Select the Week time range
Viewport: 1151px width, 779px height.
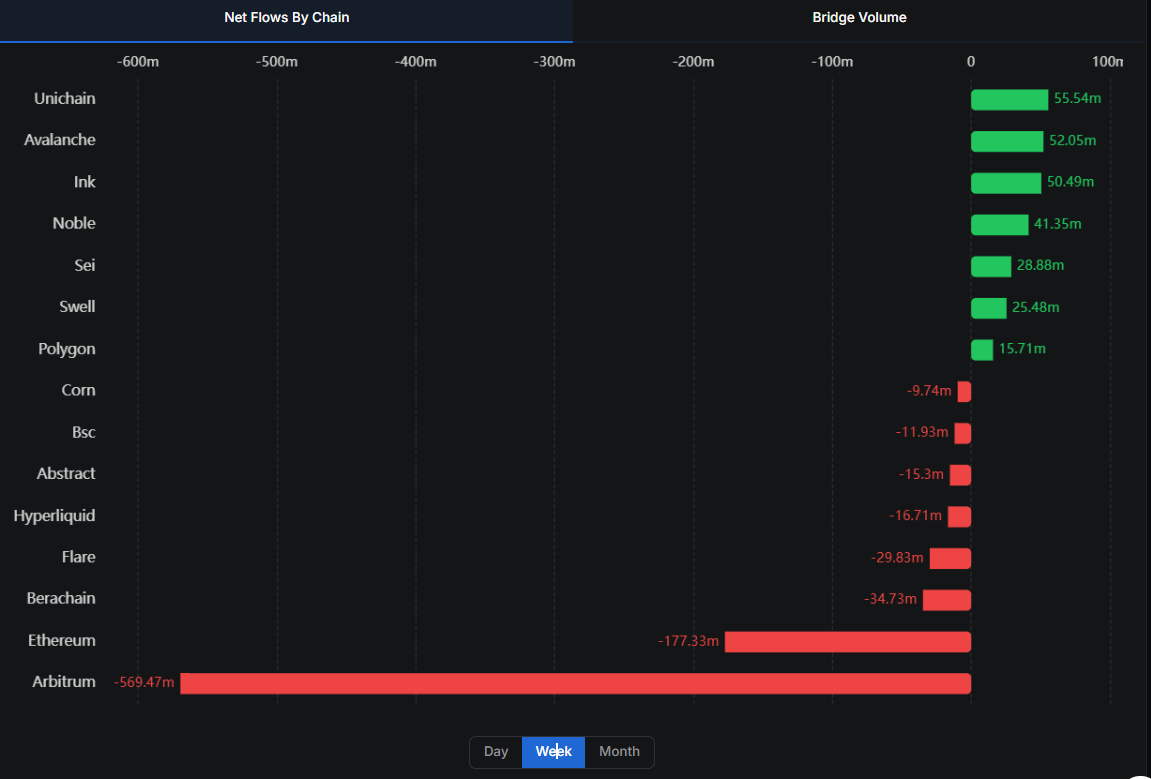click(553, 752)
